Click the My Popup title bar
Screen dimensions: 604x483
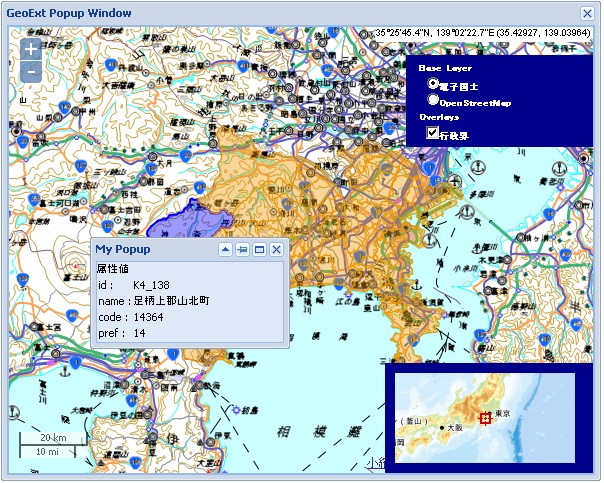(x=150, y=249)
